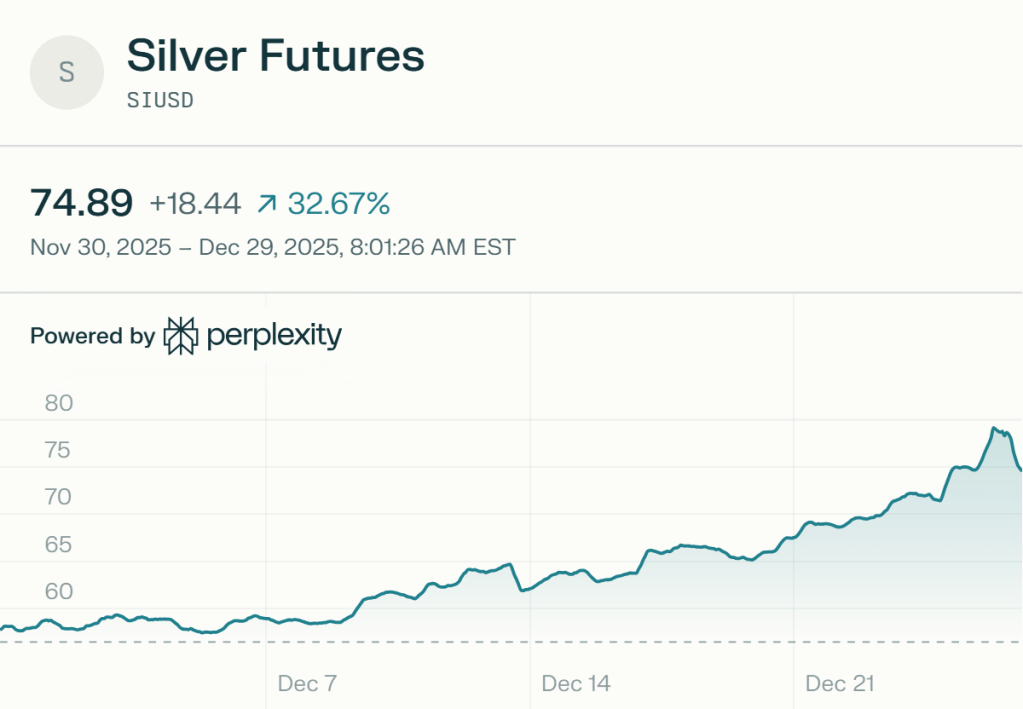Click the chart's peak price point

coord(994,428)
